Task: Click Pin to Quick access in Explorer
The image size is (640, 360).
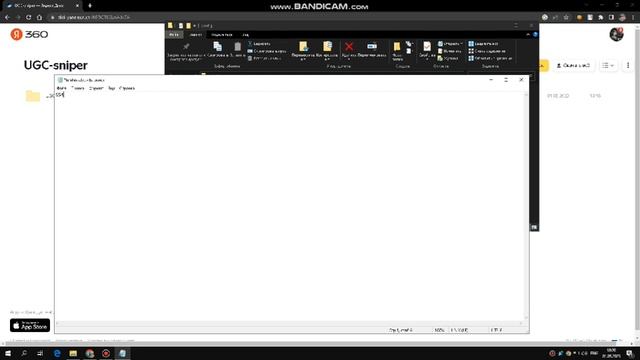Action: [186, 51]
